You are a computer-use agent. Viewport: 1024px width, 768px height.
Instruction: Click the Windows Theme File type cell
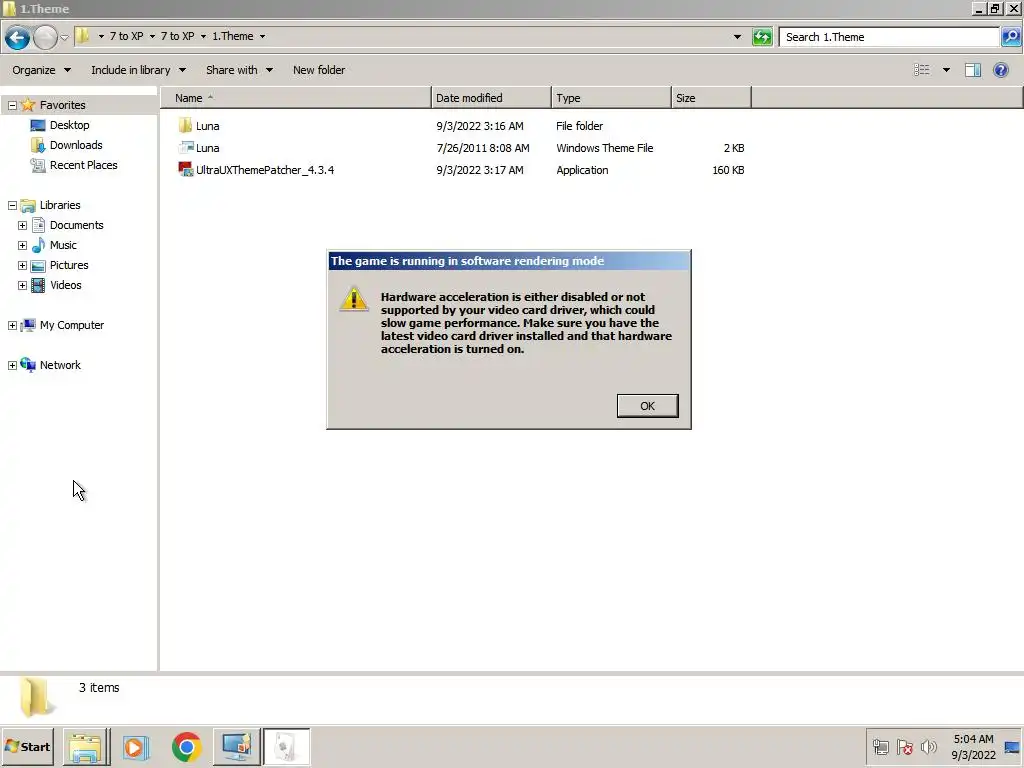604,148
